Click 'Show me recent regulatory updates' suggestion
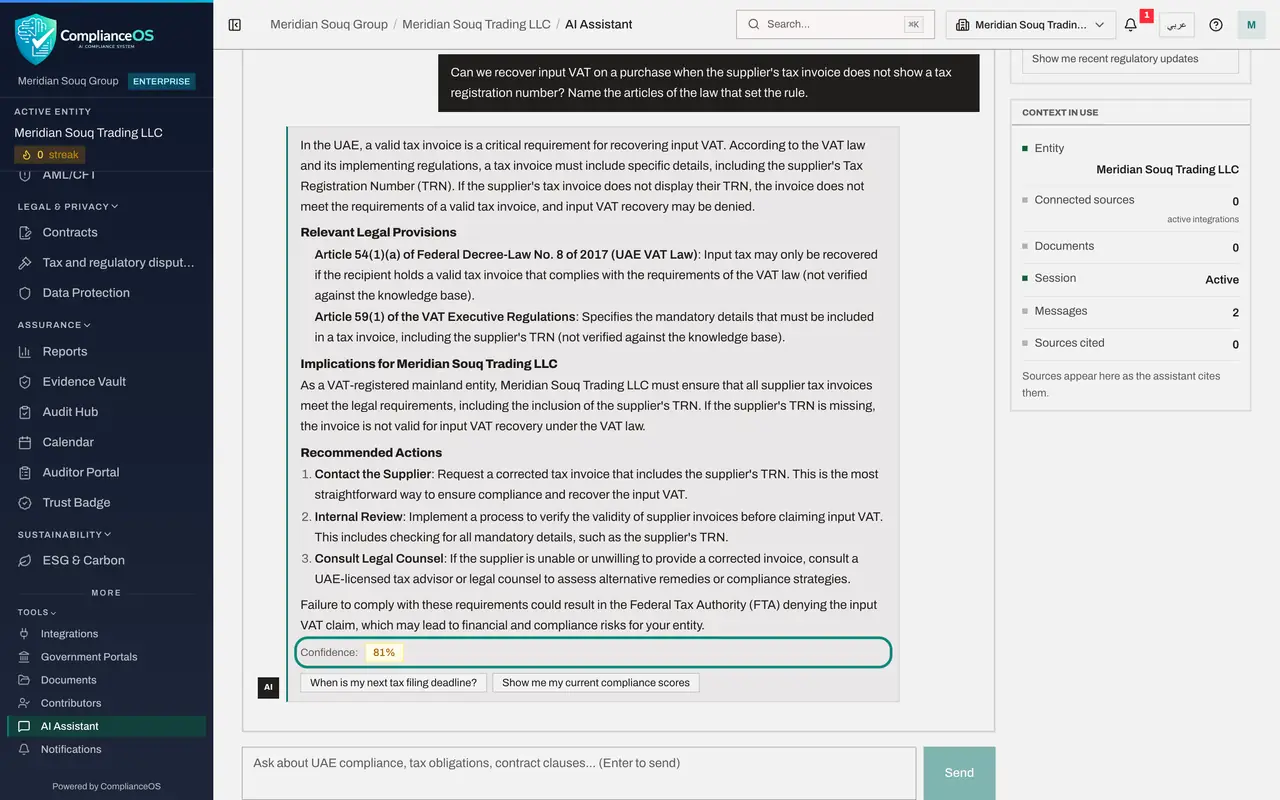The image size is (1280, 800). [1130, 59]
